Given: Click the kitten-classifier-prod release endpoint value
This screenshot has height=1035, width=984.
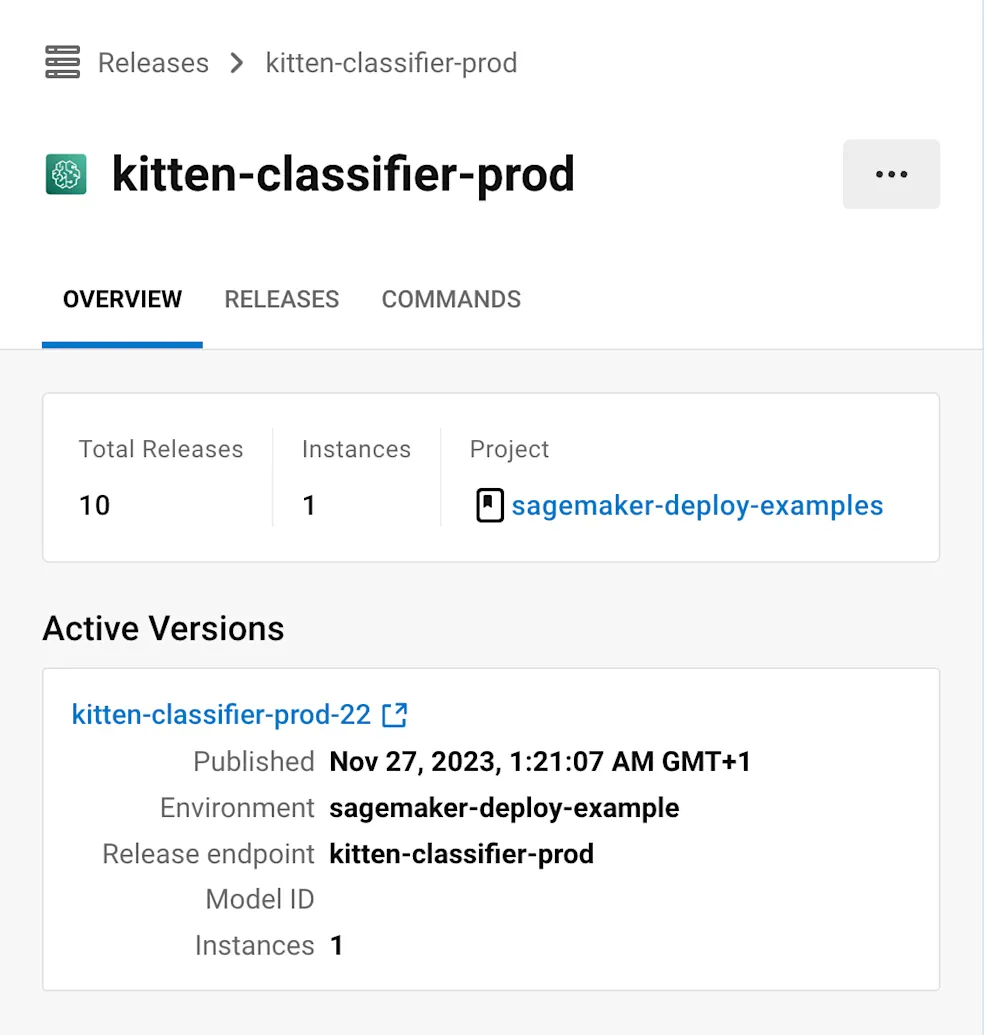Looking at the screenshot, I should (x=461, y=854).
